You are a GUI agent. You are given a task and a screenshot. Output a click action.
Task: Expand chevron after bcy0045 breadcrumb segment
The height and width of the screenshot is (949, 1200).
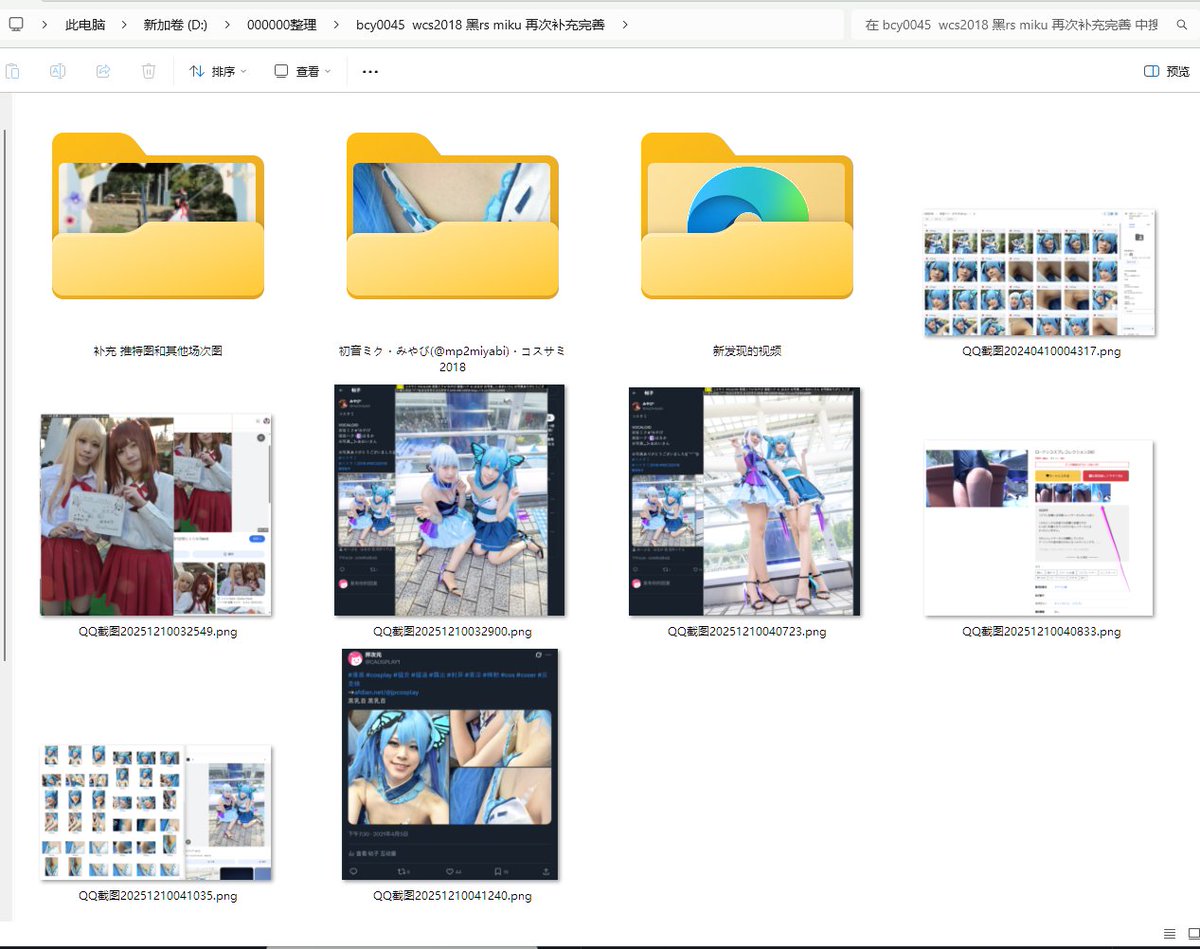[625, 24]
